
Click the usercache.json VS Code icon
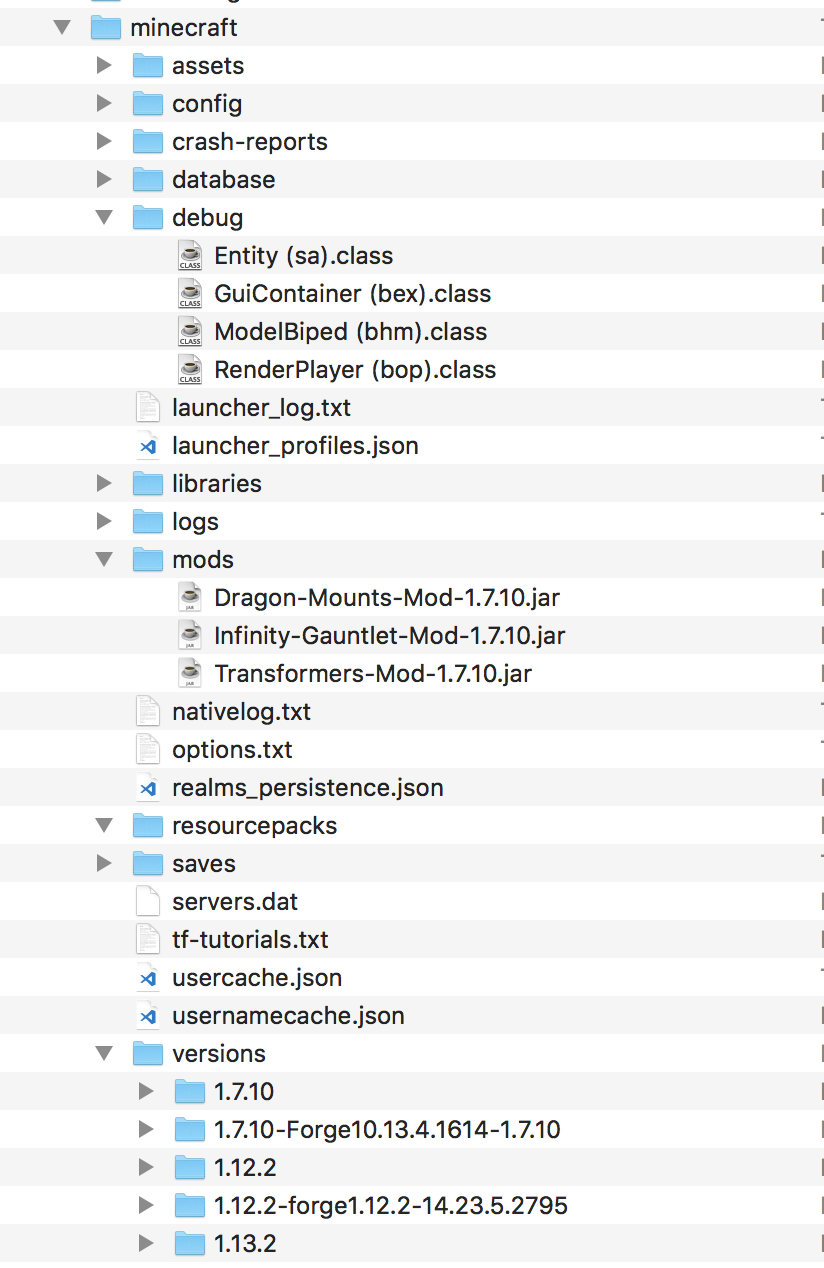click(147, 977)
